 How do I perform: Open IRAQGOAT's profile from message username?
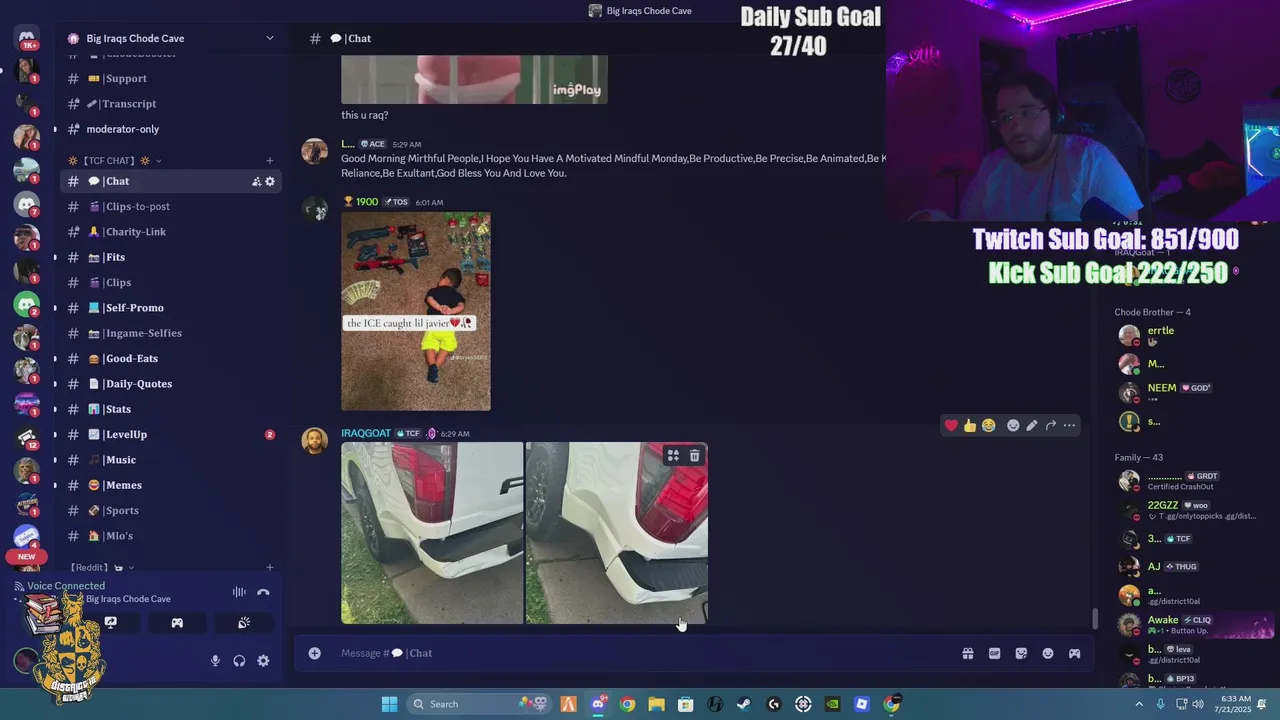pyautogui.click(x=366, y=433)
